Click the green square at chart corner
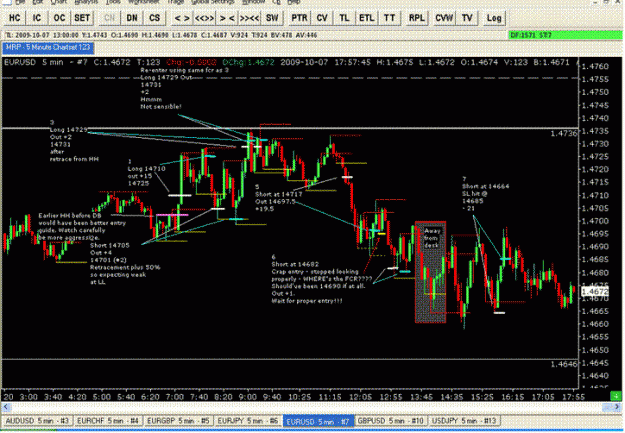This screenshot has height=433, width=625. click(616, 396)
